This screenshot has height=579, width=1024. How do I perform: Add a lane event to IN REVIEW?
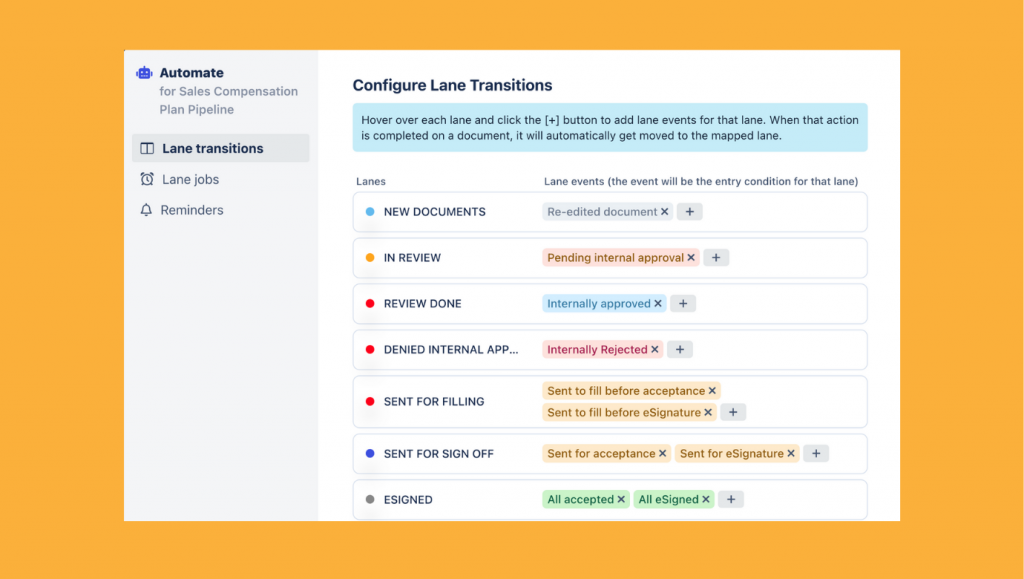click(x=716, y=257)
